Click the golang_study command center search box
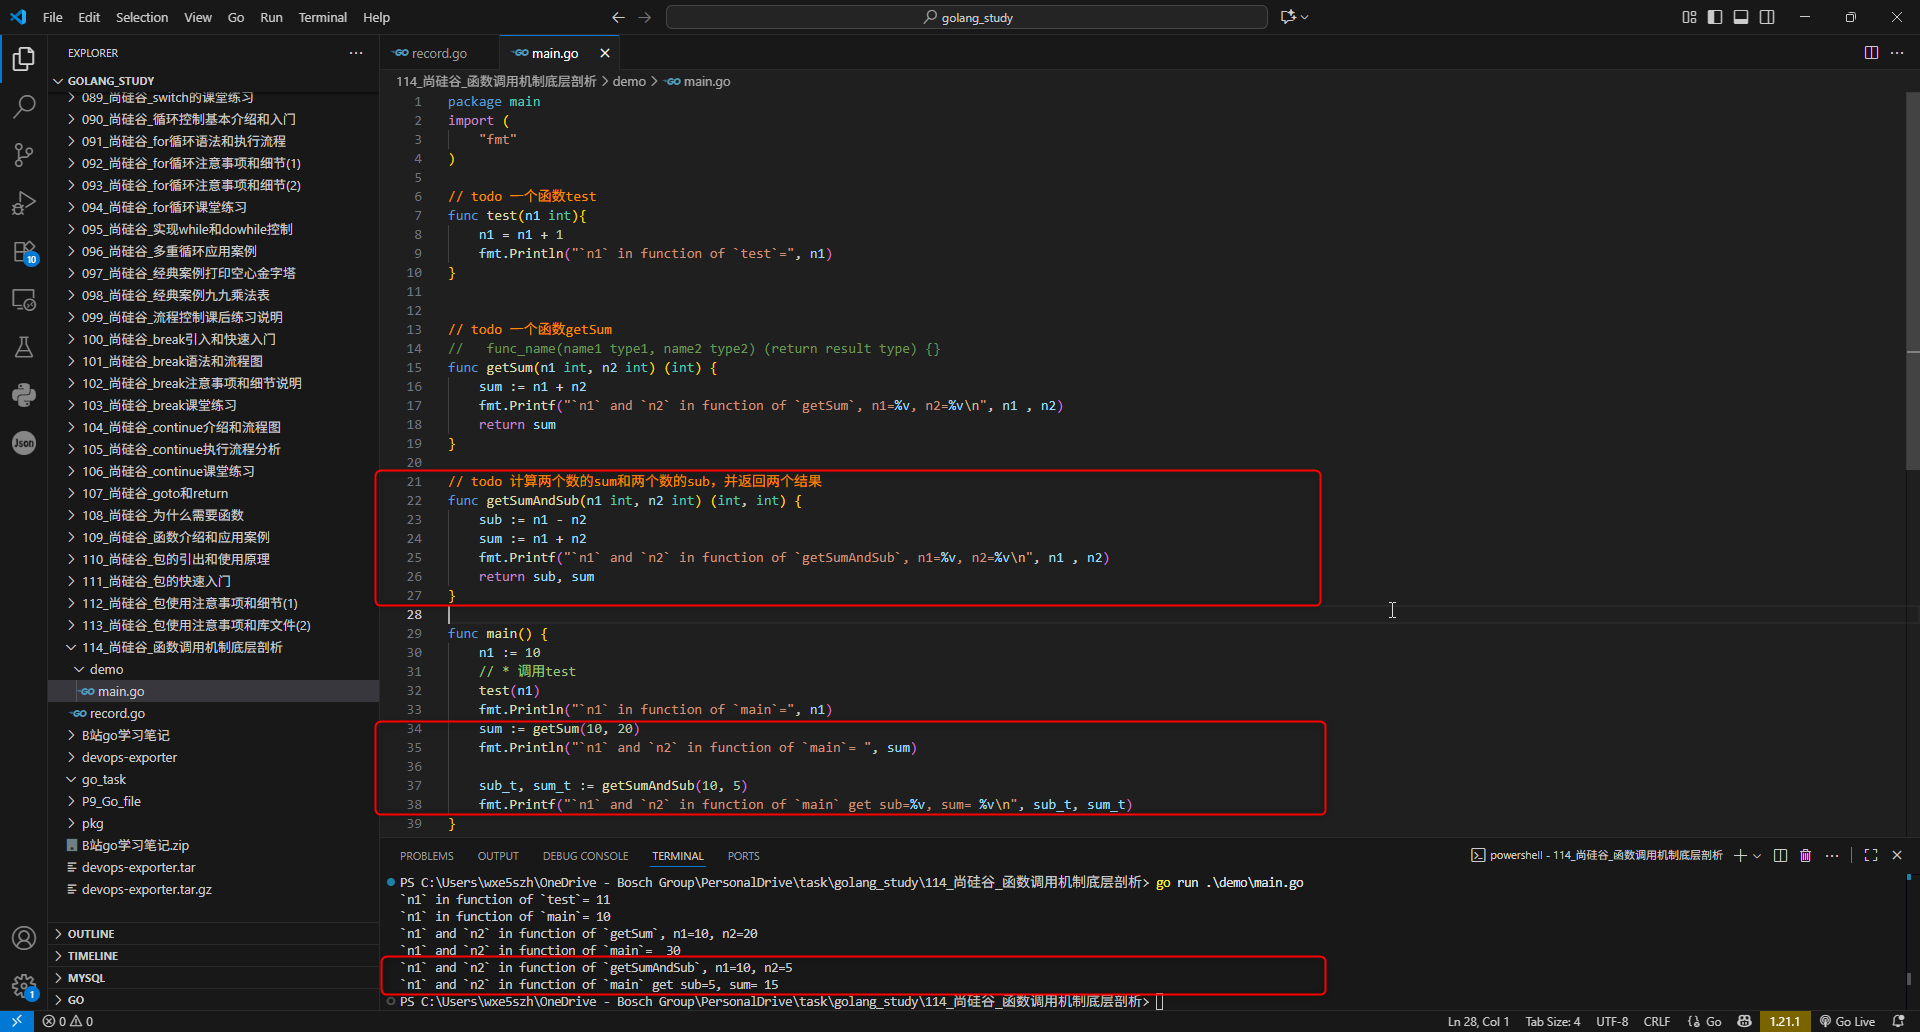 [x=967, y=17]
